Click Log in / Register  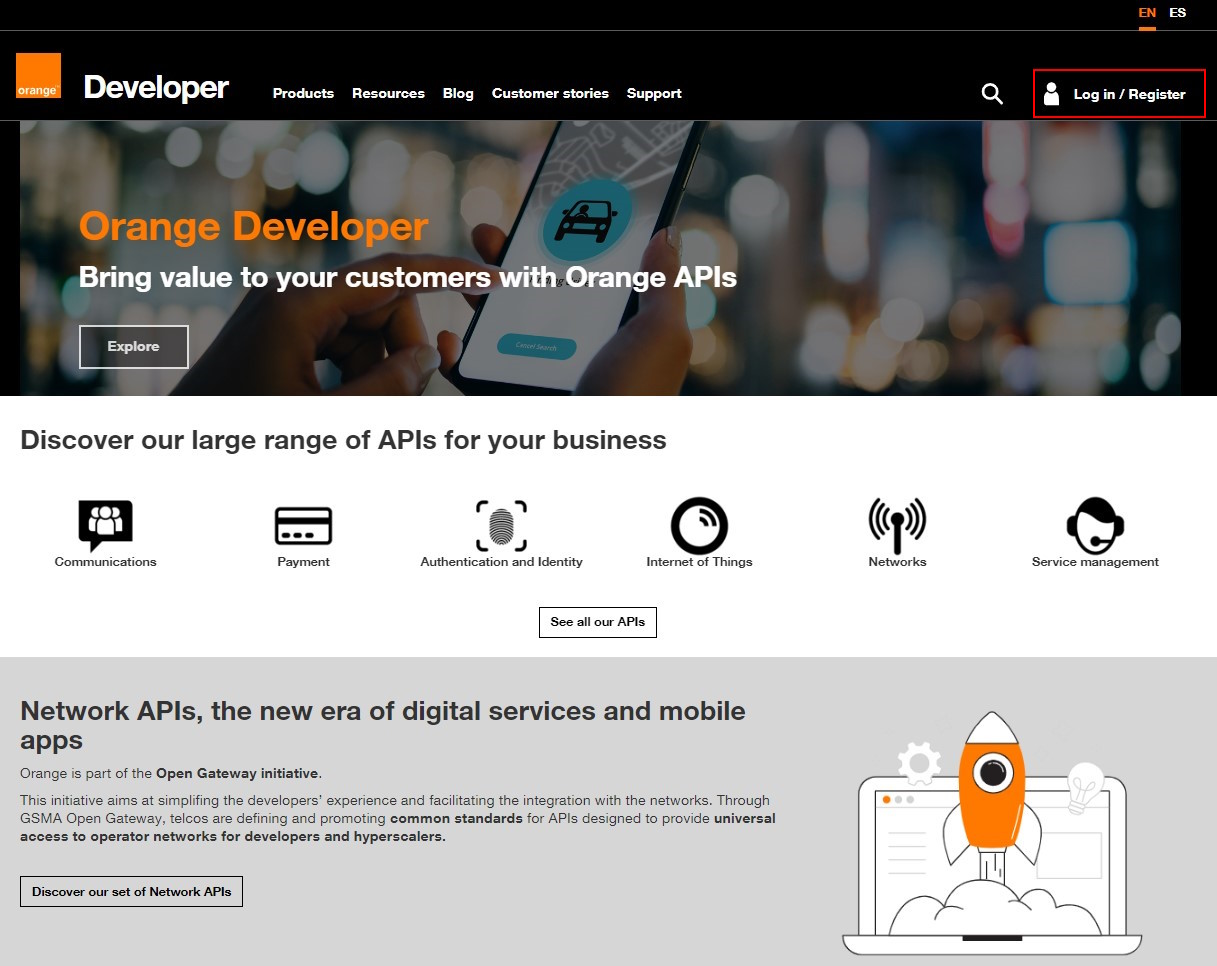[1119, 94]
